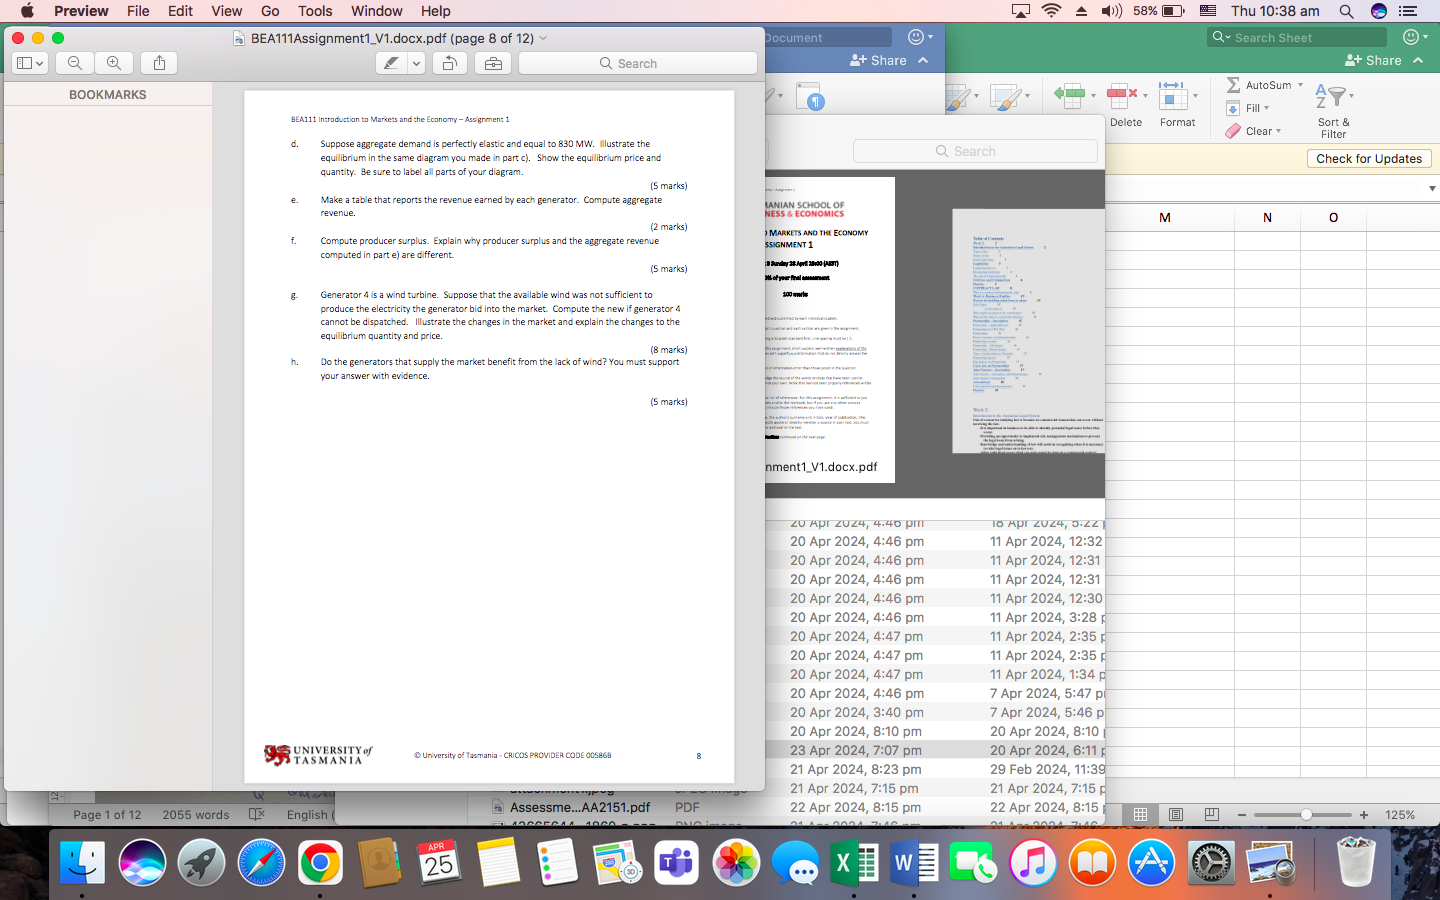Image resolution: width=1440 pixels, height=900 pixels.
Task: Show the Markup toolbar via the toolbox icon
Action: (x=493, y=62)
